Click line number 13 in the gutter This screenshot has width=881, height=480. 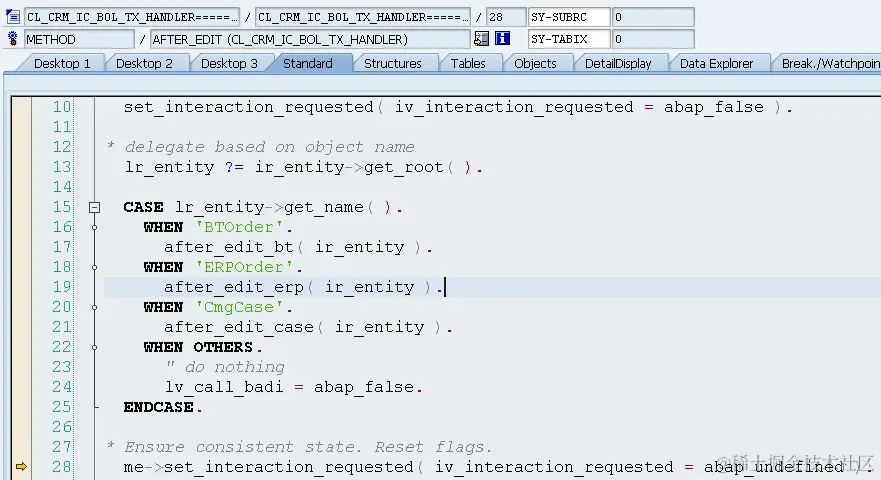coord(62,167)
